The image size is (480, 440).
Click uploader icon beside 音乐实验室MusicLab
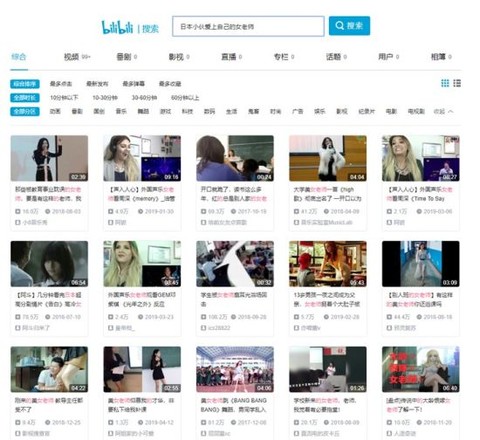coord(296,222)
